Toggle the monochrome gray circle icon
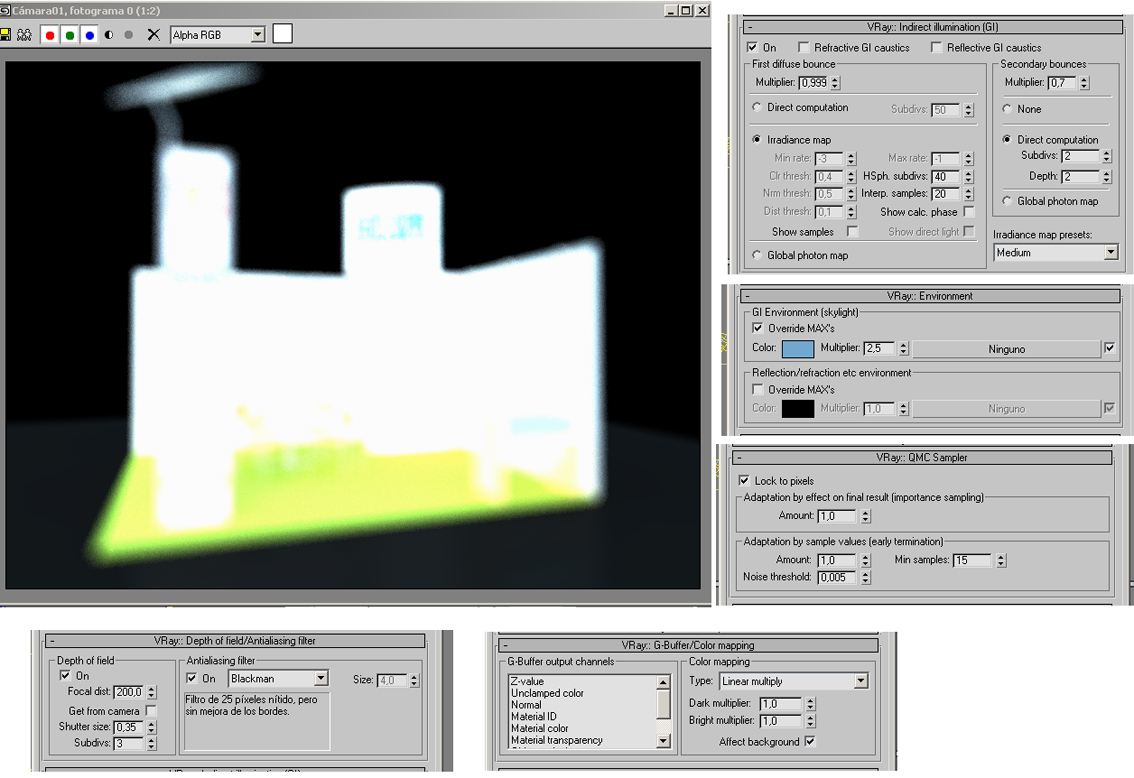The image size is (1134, 778). coord(129,35)
